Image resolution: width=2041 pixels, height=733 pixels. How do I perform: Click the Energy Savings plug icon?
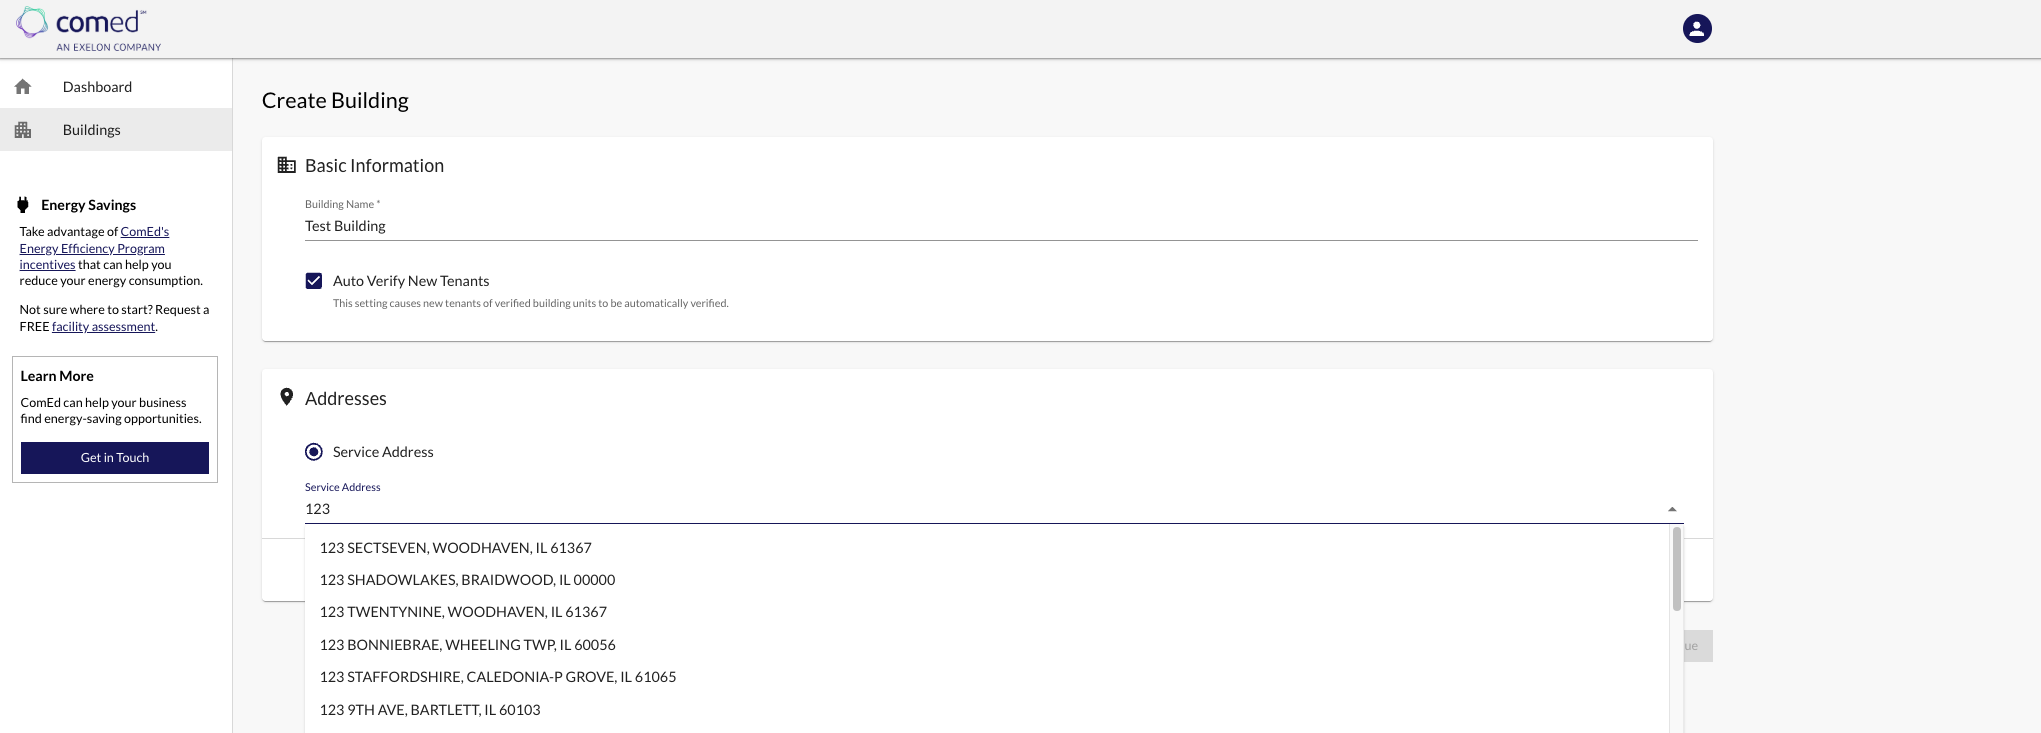(x=23, y=205)
